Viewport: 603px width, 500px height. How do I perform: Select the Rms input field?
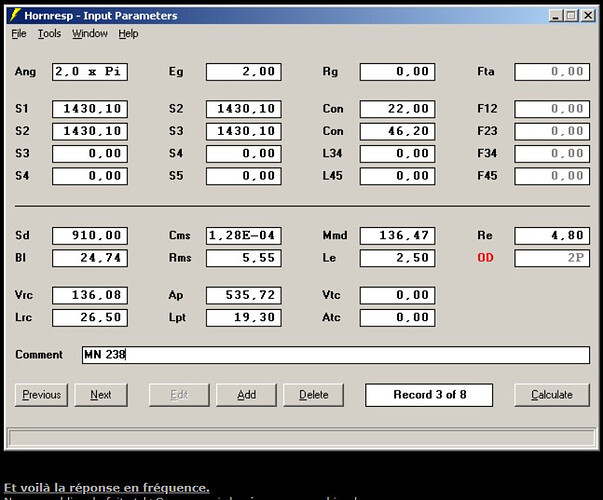(x=244, y=258)
